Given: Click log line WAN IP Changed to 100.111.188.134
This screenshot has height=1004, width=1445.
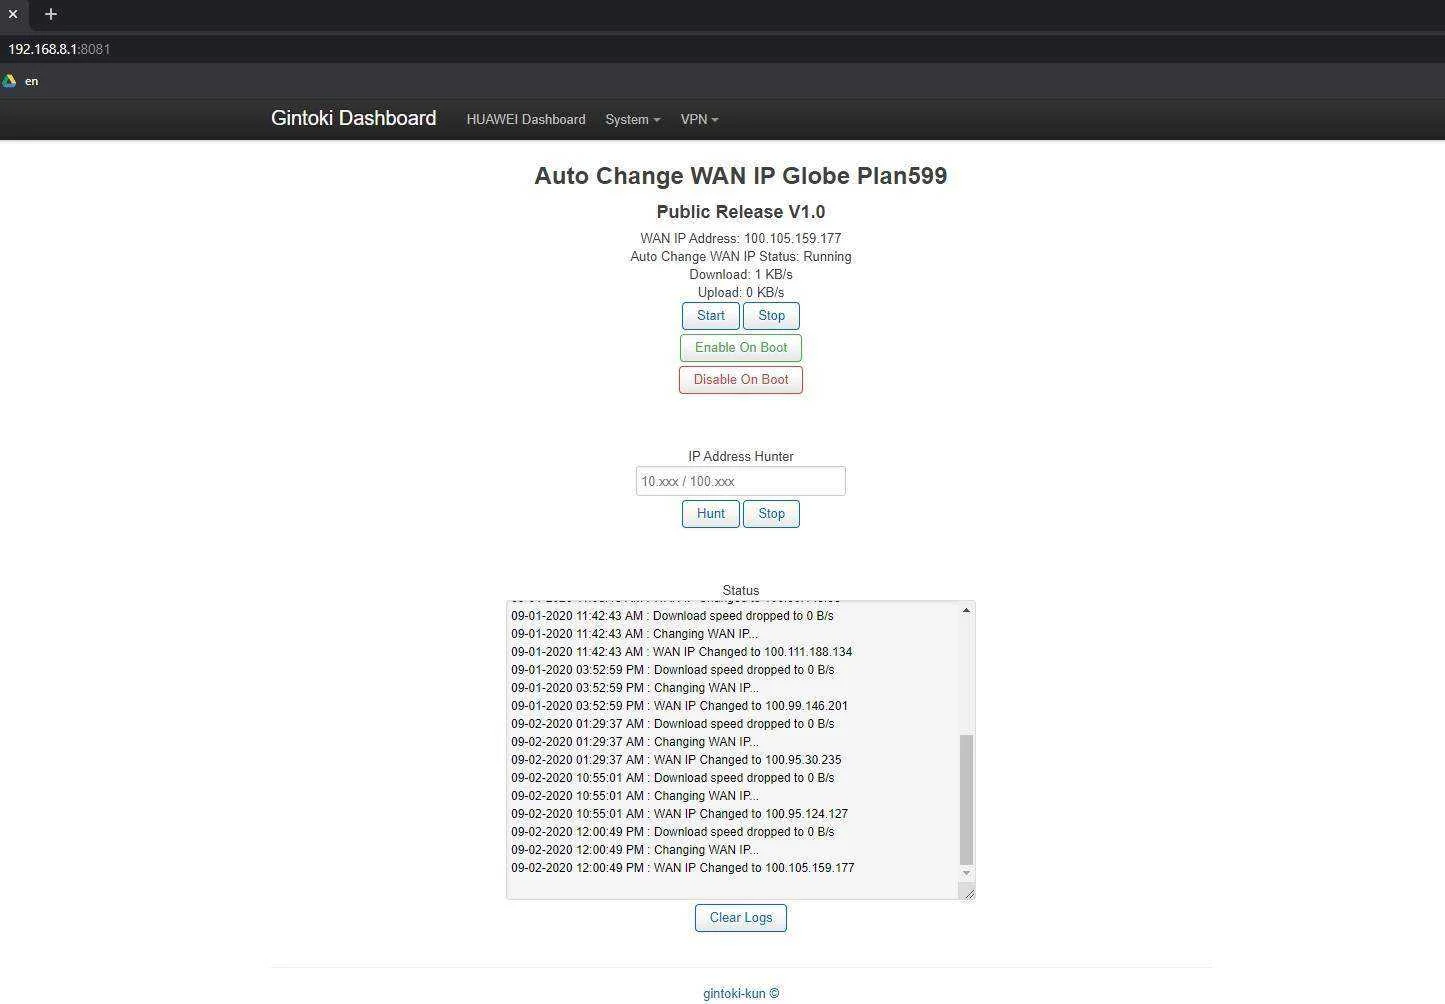Looking at the screenshot, I should [682, 652].
